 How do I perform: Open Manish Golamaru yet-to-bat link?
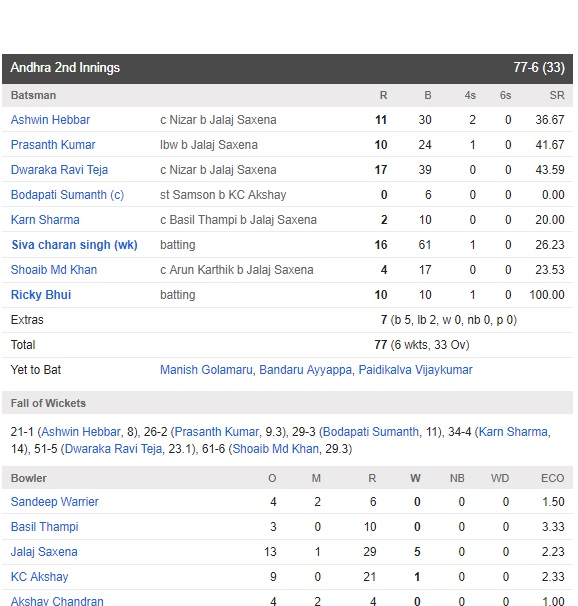pos(206,370)
